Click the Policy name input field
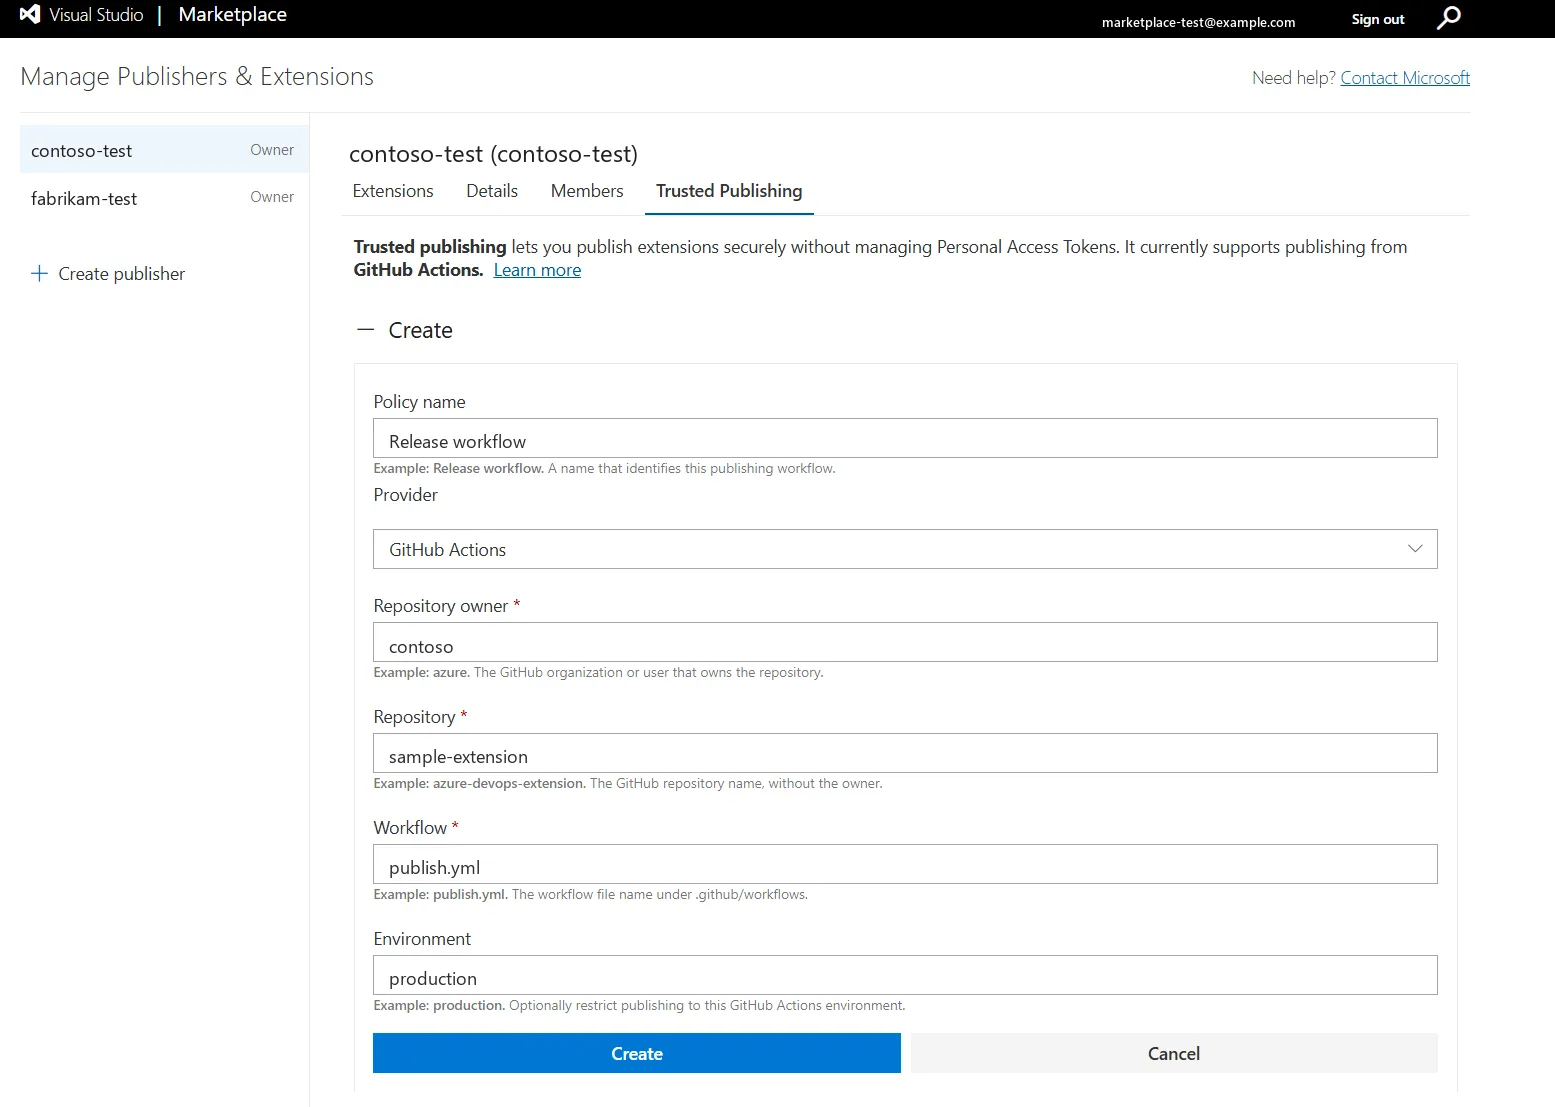 click(x=905, y=438)
